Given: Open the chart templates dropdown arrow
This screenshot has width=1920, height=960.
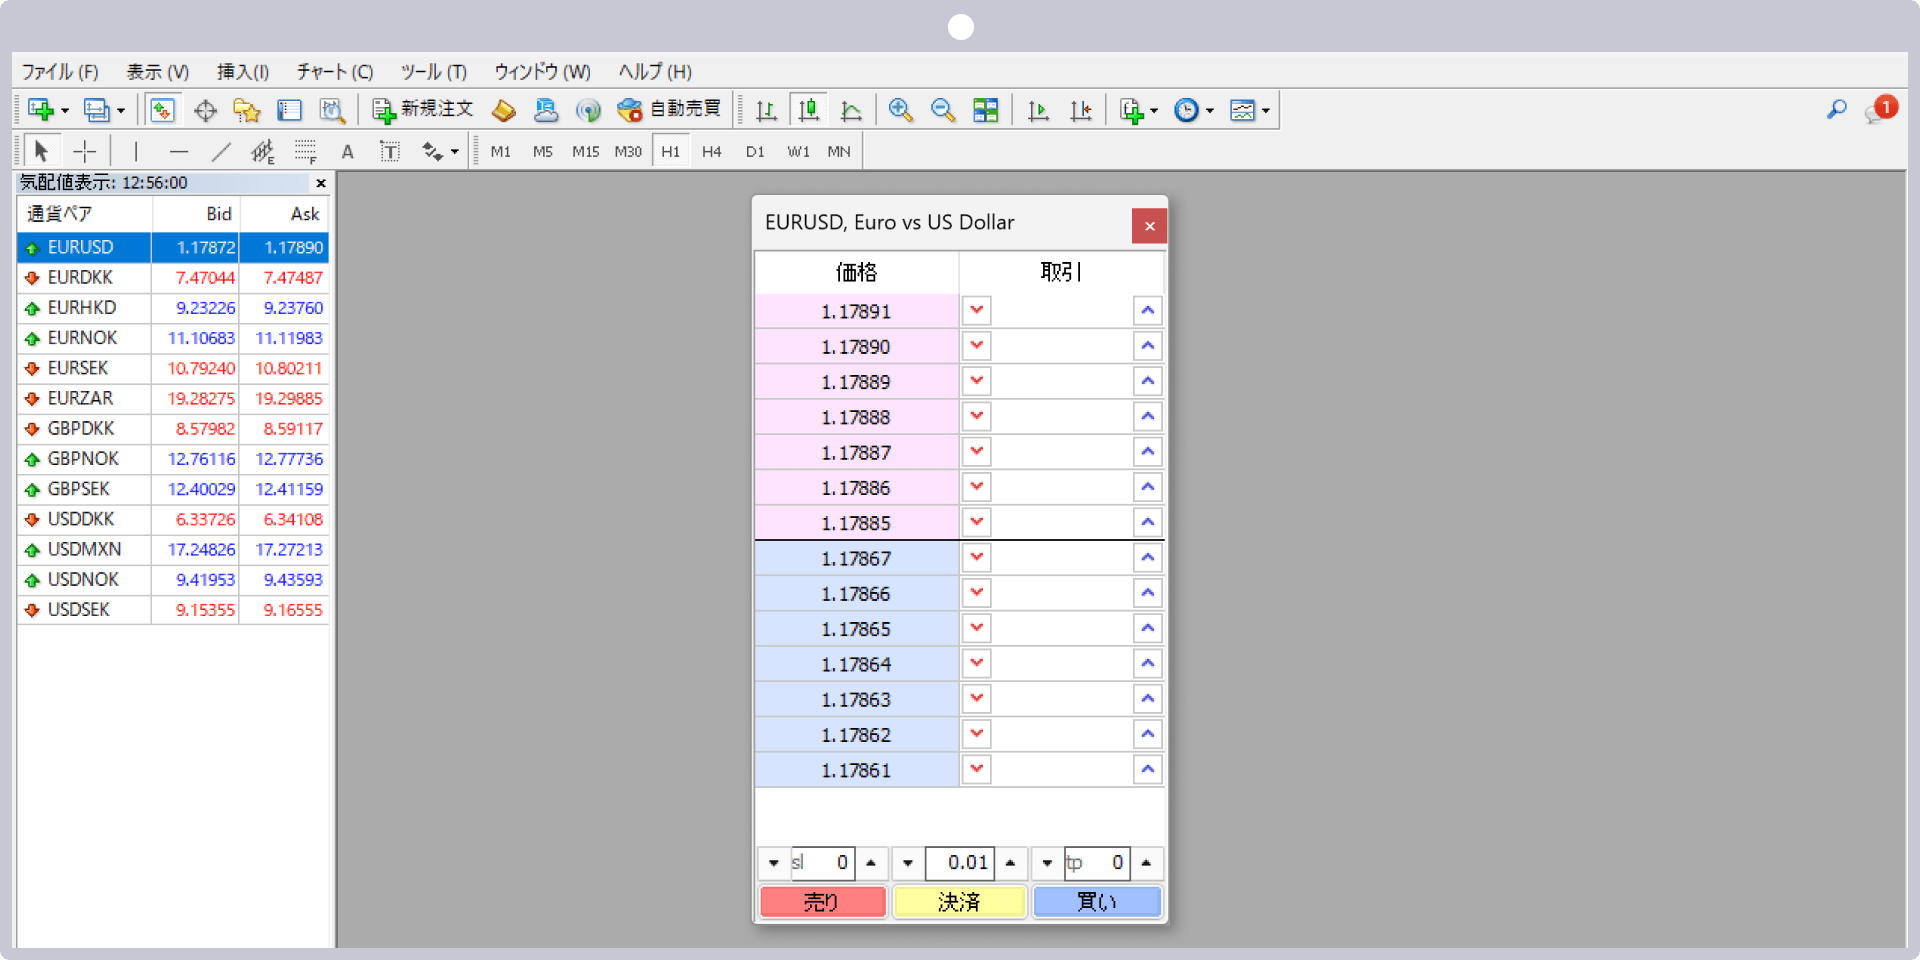Looking at the screenshot, I should (x=1266, y=111).
